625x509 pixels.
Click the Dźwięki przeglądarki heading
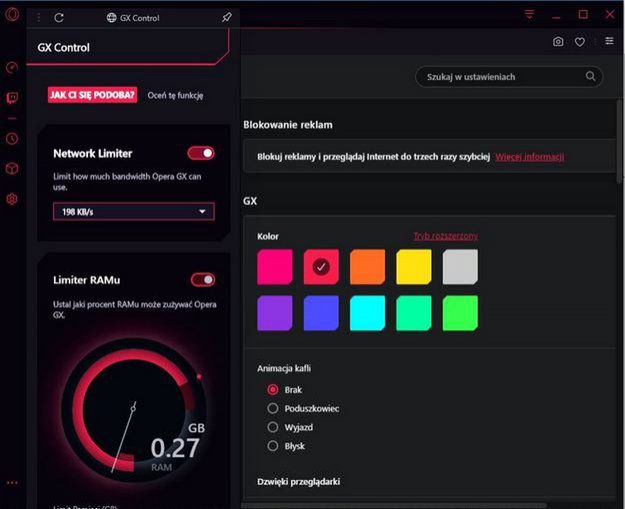299,482
